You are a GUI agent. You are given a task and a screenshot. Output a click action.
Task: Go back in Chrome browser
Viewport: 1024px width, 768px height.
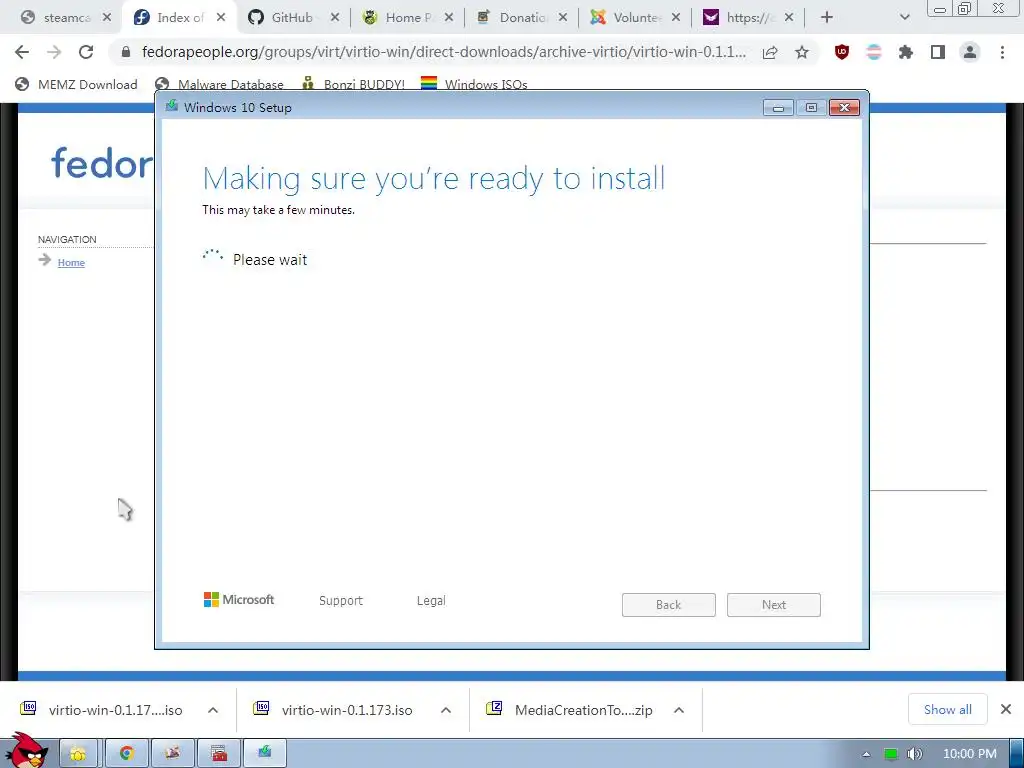[x=22, y=52]
